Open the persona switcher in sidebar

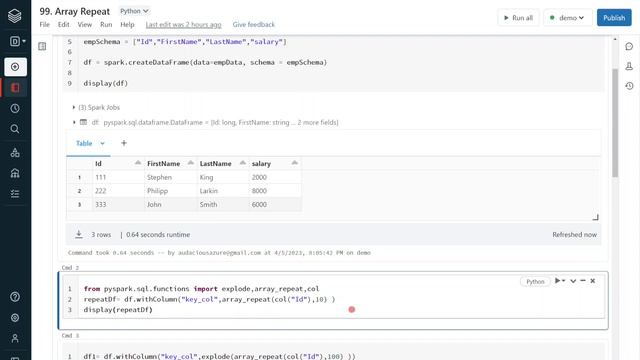(x=17, y=41)
